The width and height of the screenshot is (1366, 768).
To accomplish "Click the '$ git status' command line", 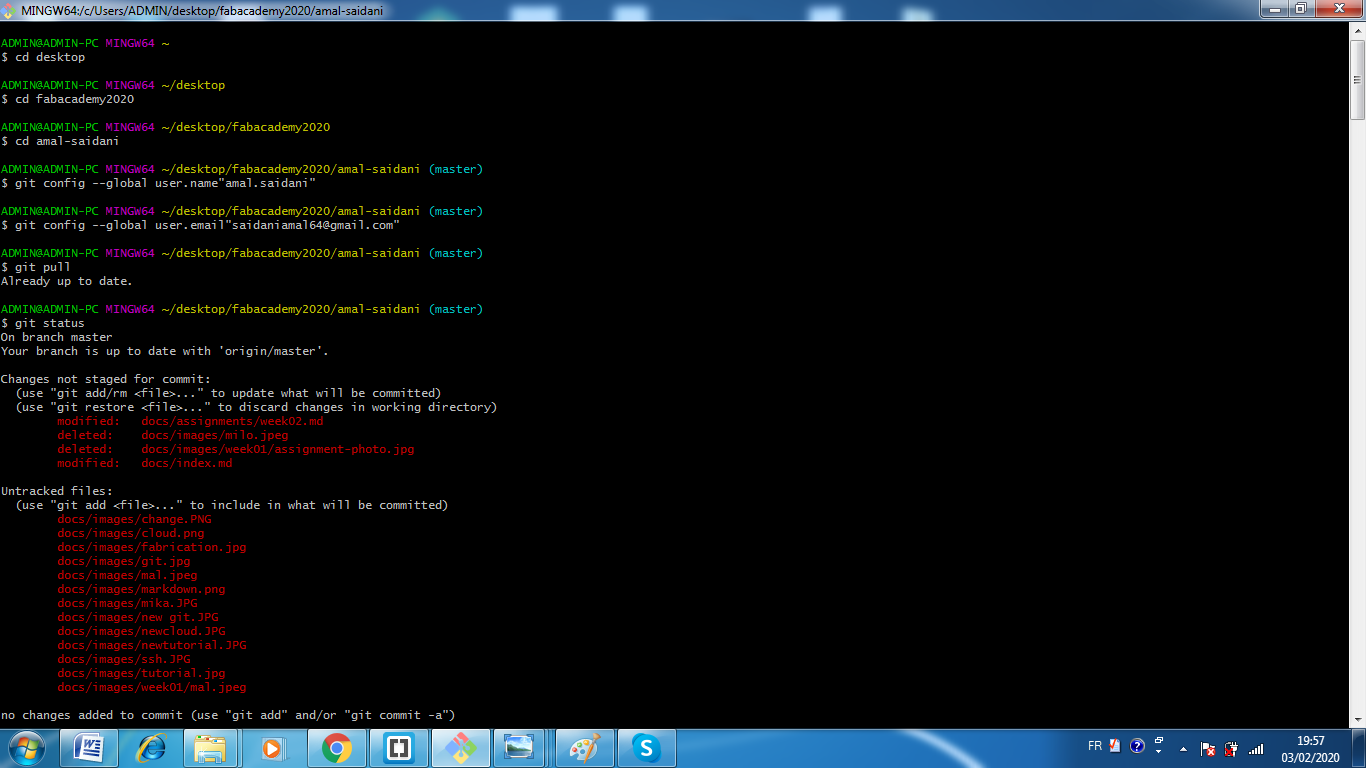I will coord(43,323).
